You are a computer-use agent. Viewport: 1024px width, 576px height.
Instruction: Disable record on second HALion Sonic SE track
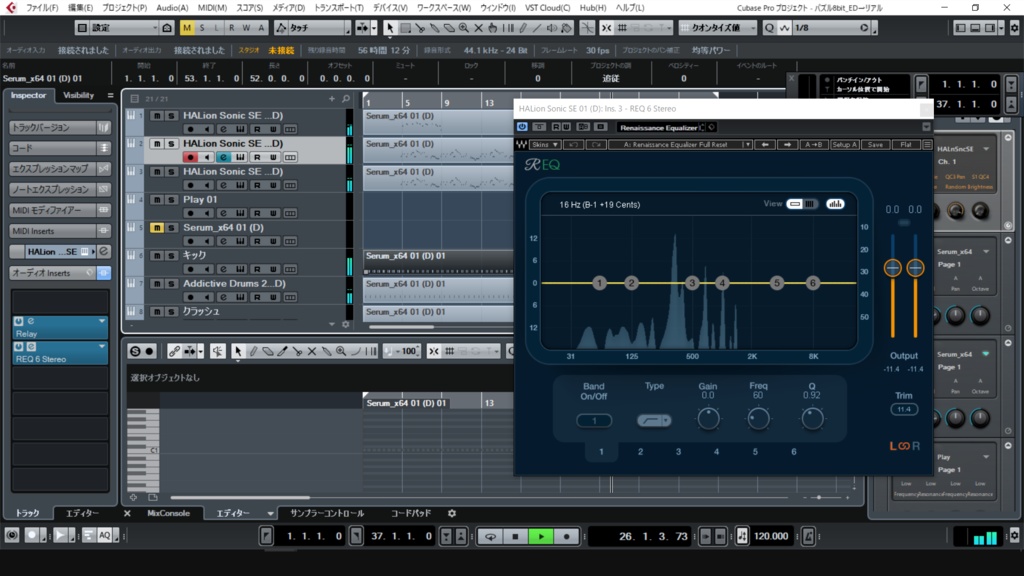click(190, 157)
